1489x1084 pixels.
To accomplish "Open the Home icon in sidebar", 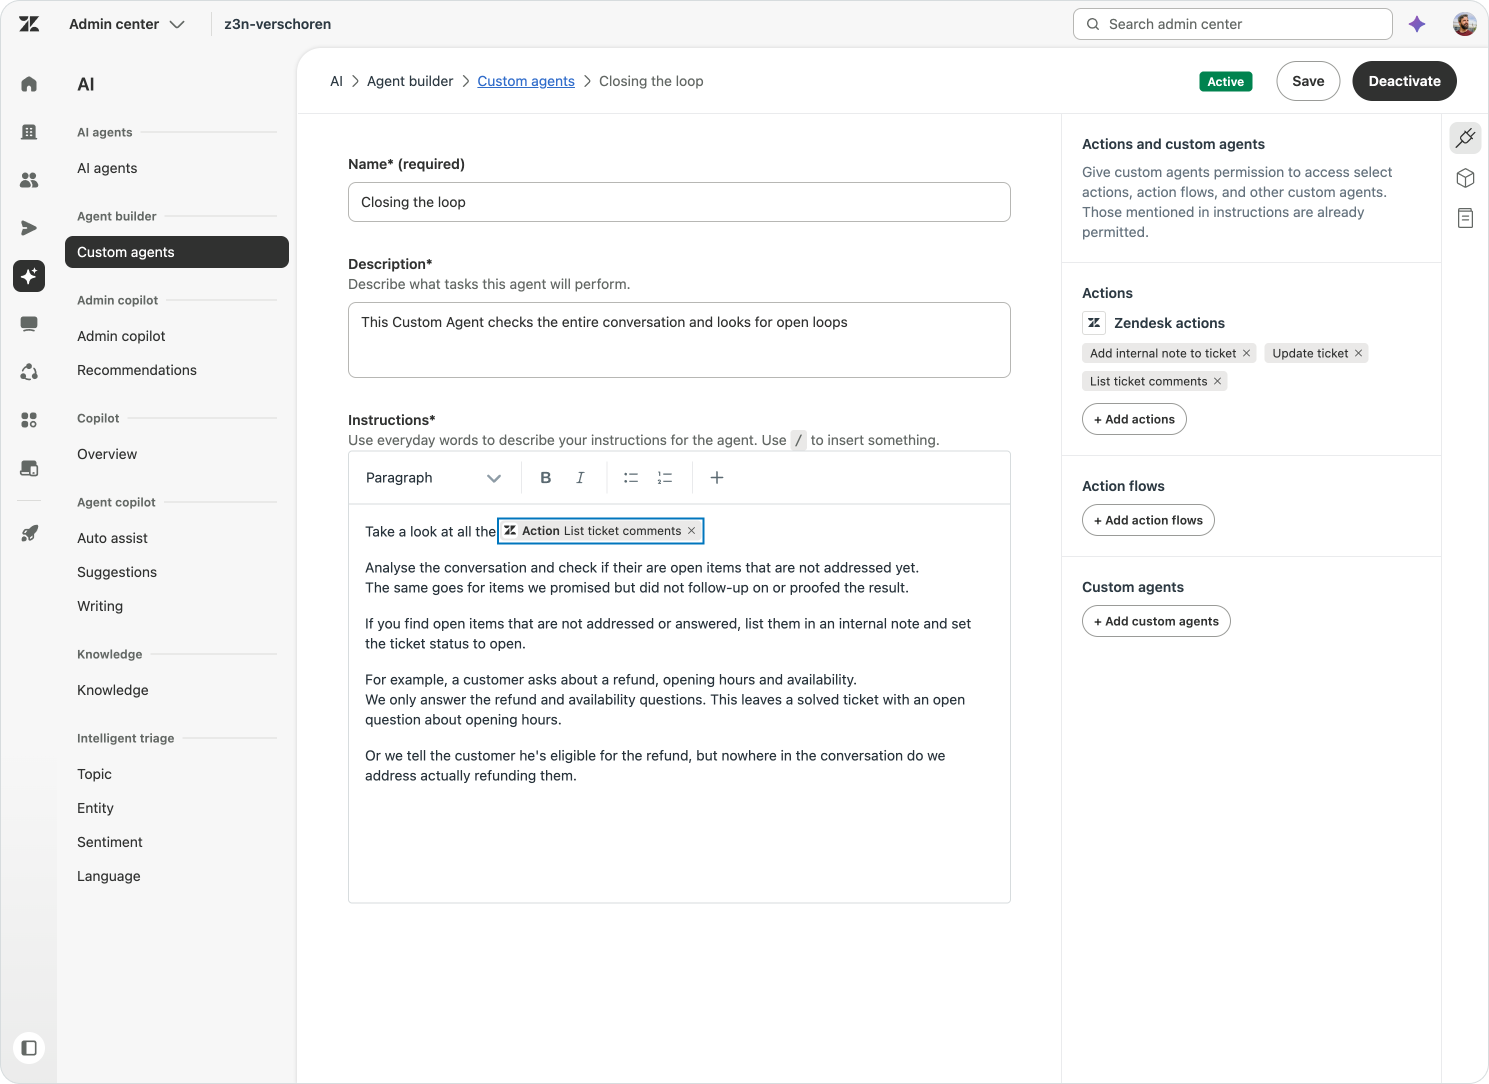I will (x=29, y=84).
